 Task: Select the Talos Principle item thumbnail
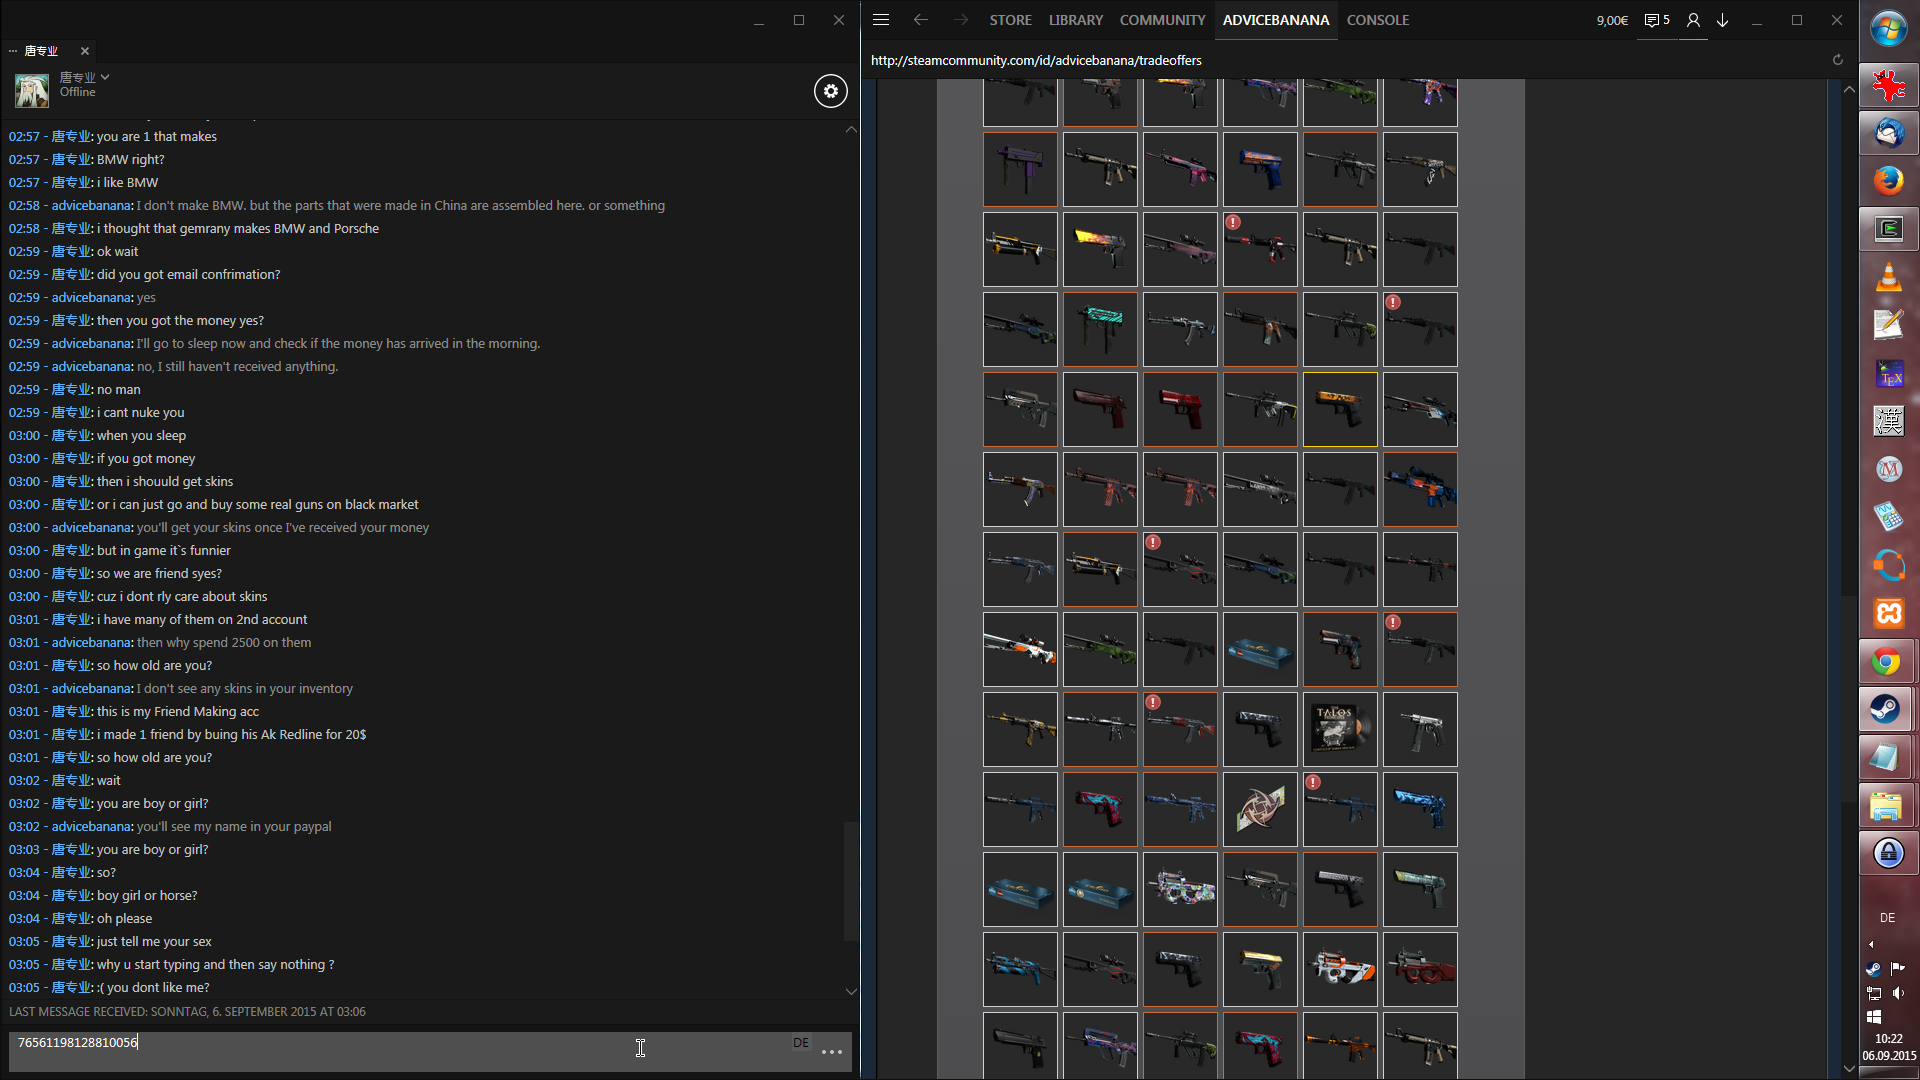pos(1340,729)
